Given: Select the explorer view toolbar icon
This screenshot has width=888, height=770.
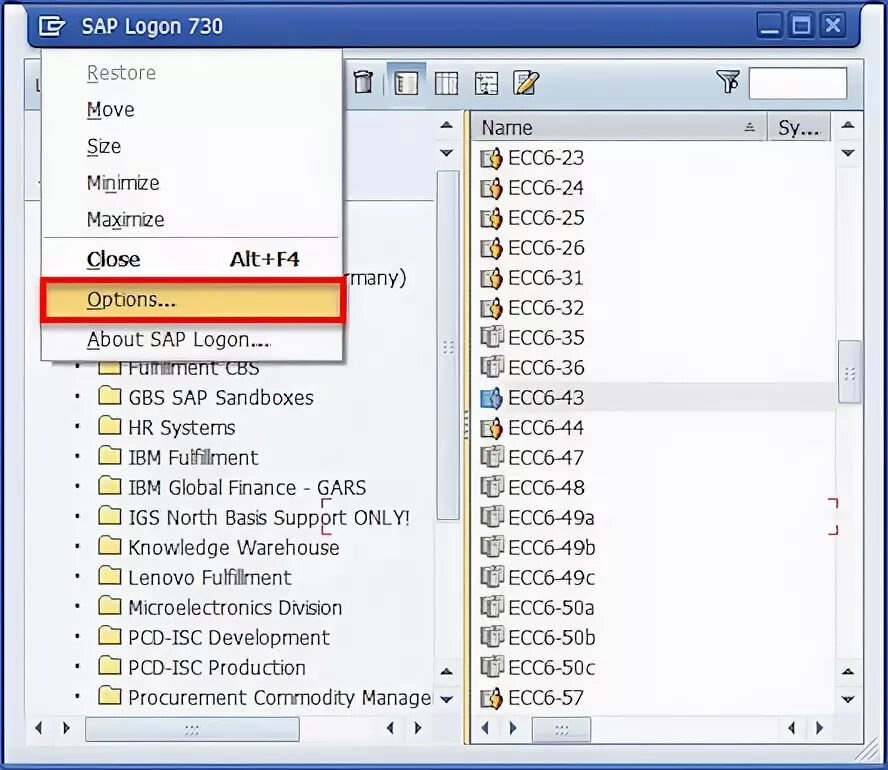Looking at the screenshot, I should point(406,83).
